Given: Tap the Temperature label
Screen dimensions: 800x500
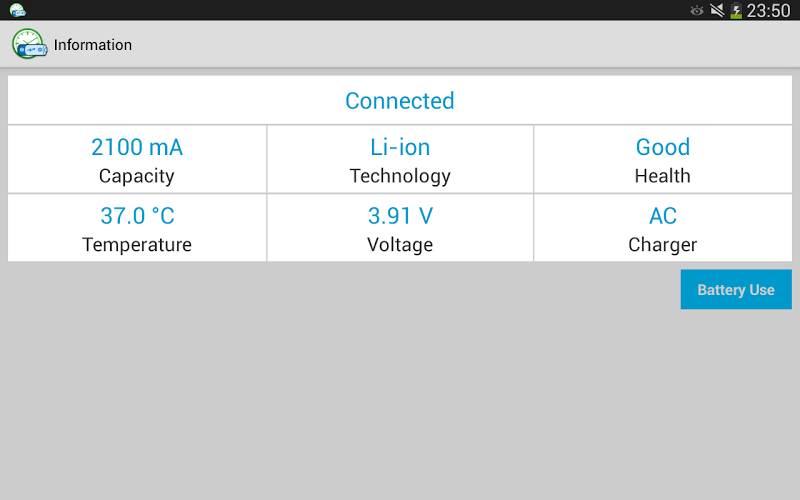Looking at the screenshot, I should [x=137, y=245].
